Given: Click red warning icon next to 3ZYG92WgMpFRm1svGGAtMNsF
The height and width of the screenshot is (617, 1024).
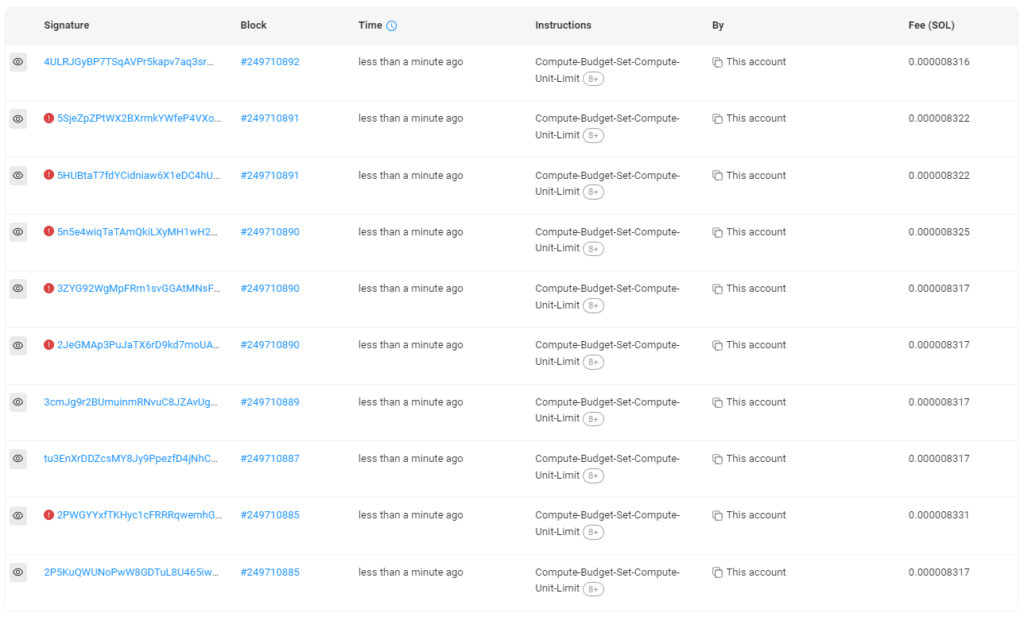Looking at the screenshot, I should pyautogui.click(x=49, y=288).
